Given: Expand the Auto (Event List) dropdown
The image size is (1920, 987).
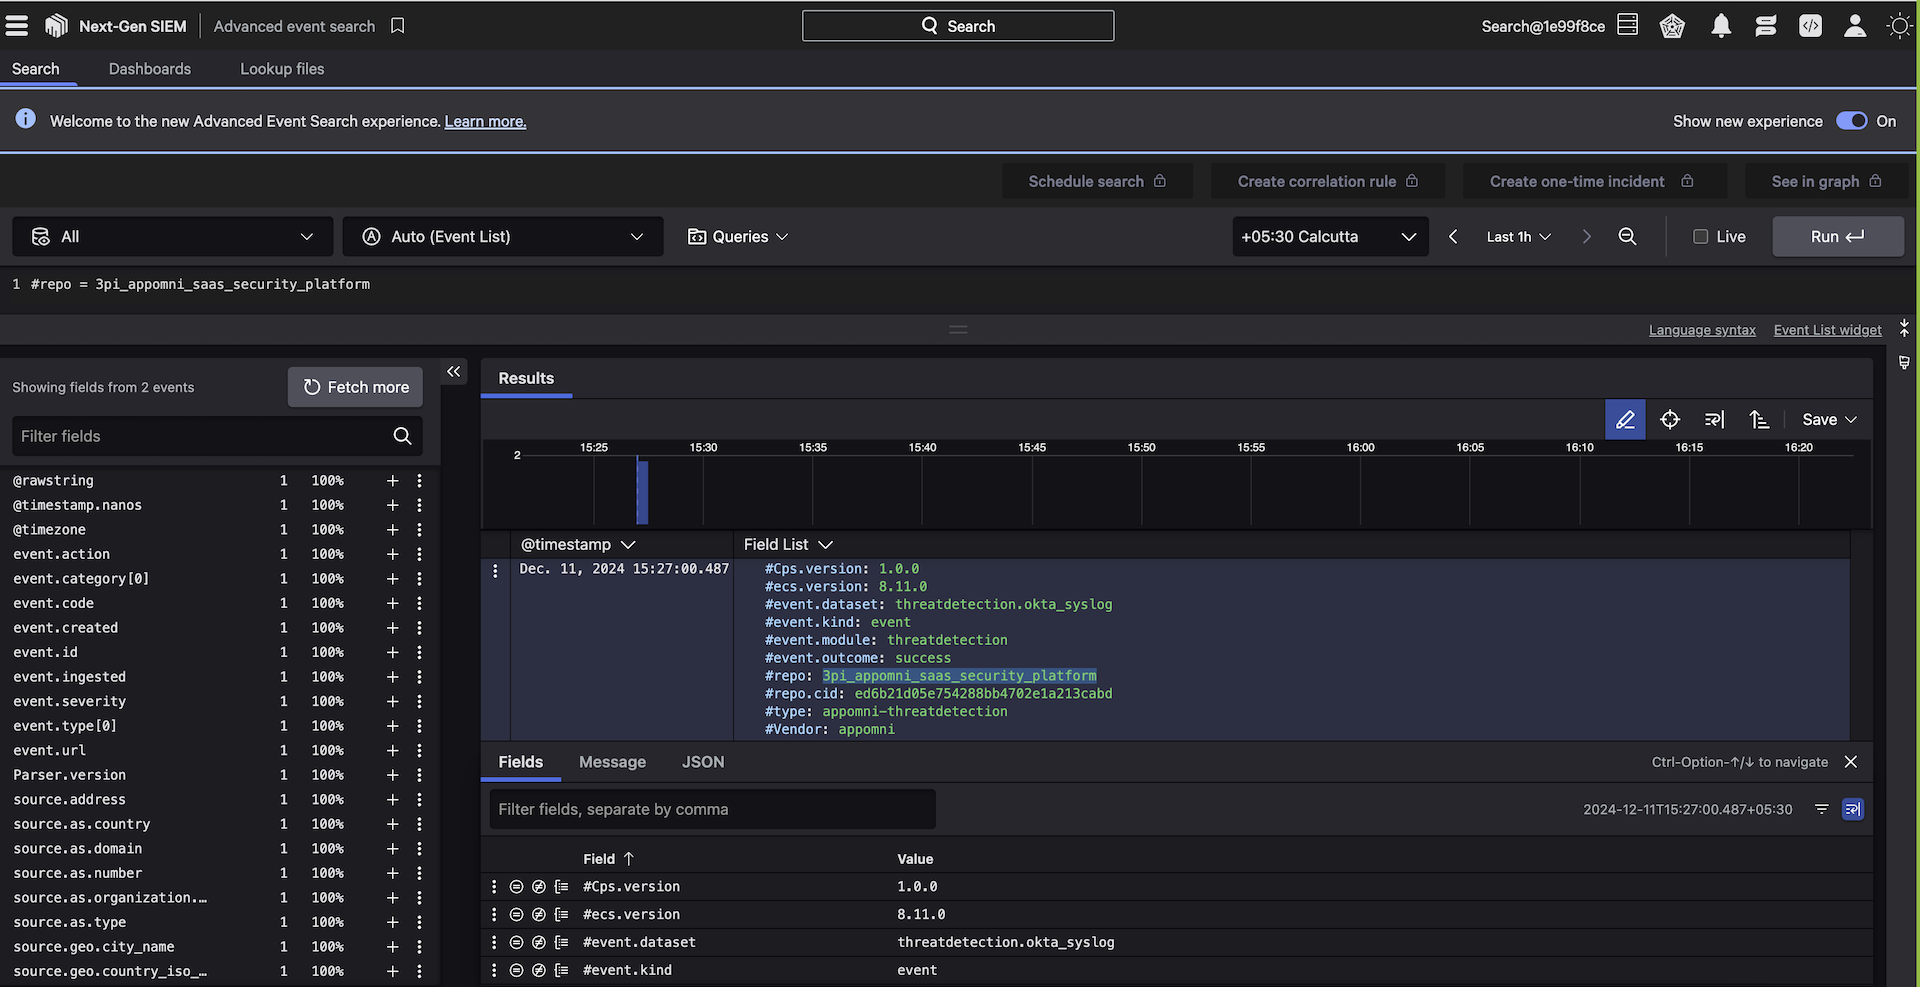Looking at the screenshot, I should 502,237.
